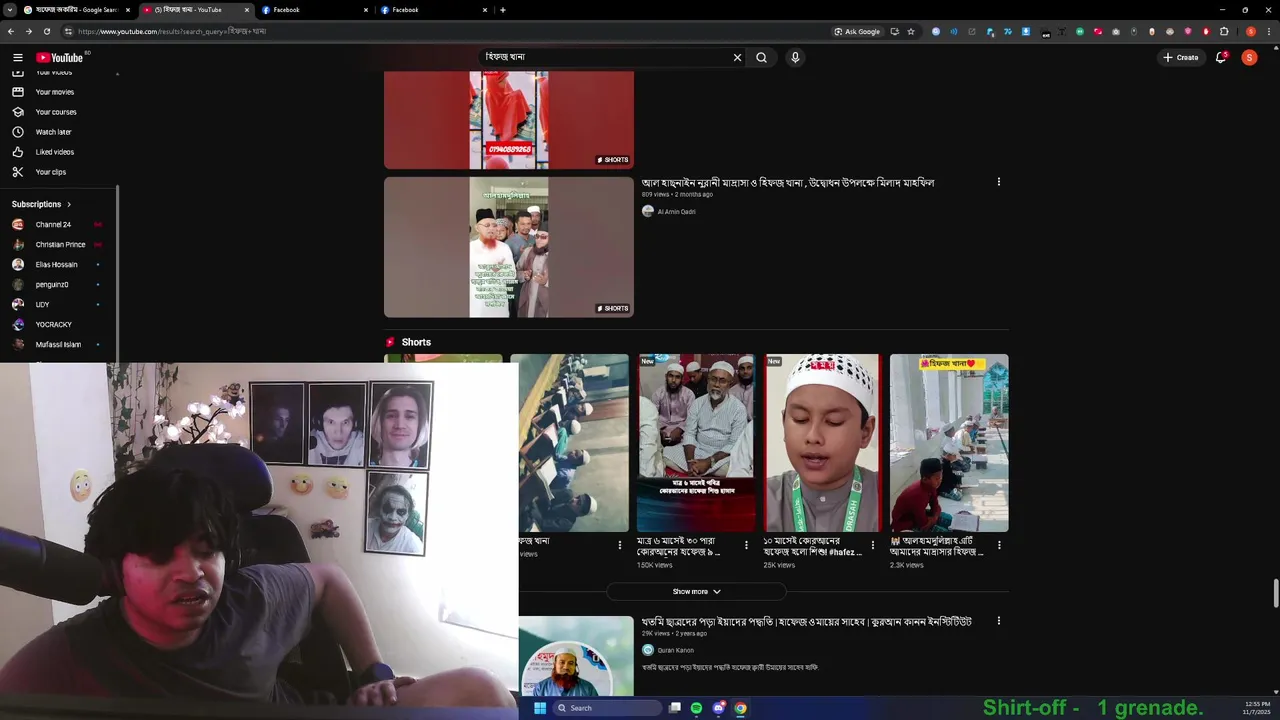Open options for the 150K views Short

(746, 545)
